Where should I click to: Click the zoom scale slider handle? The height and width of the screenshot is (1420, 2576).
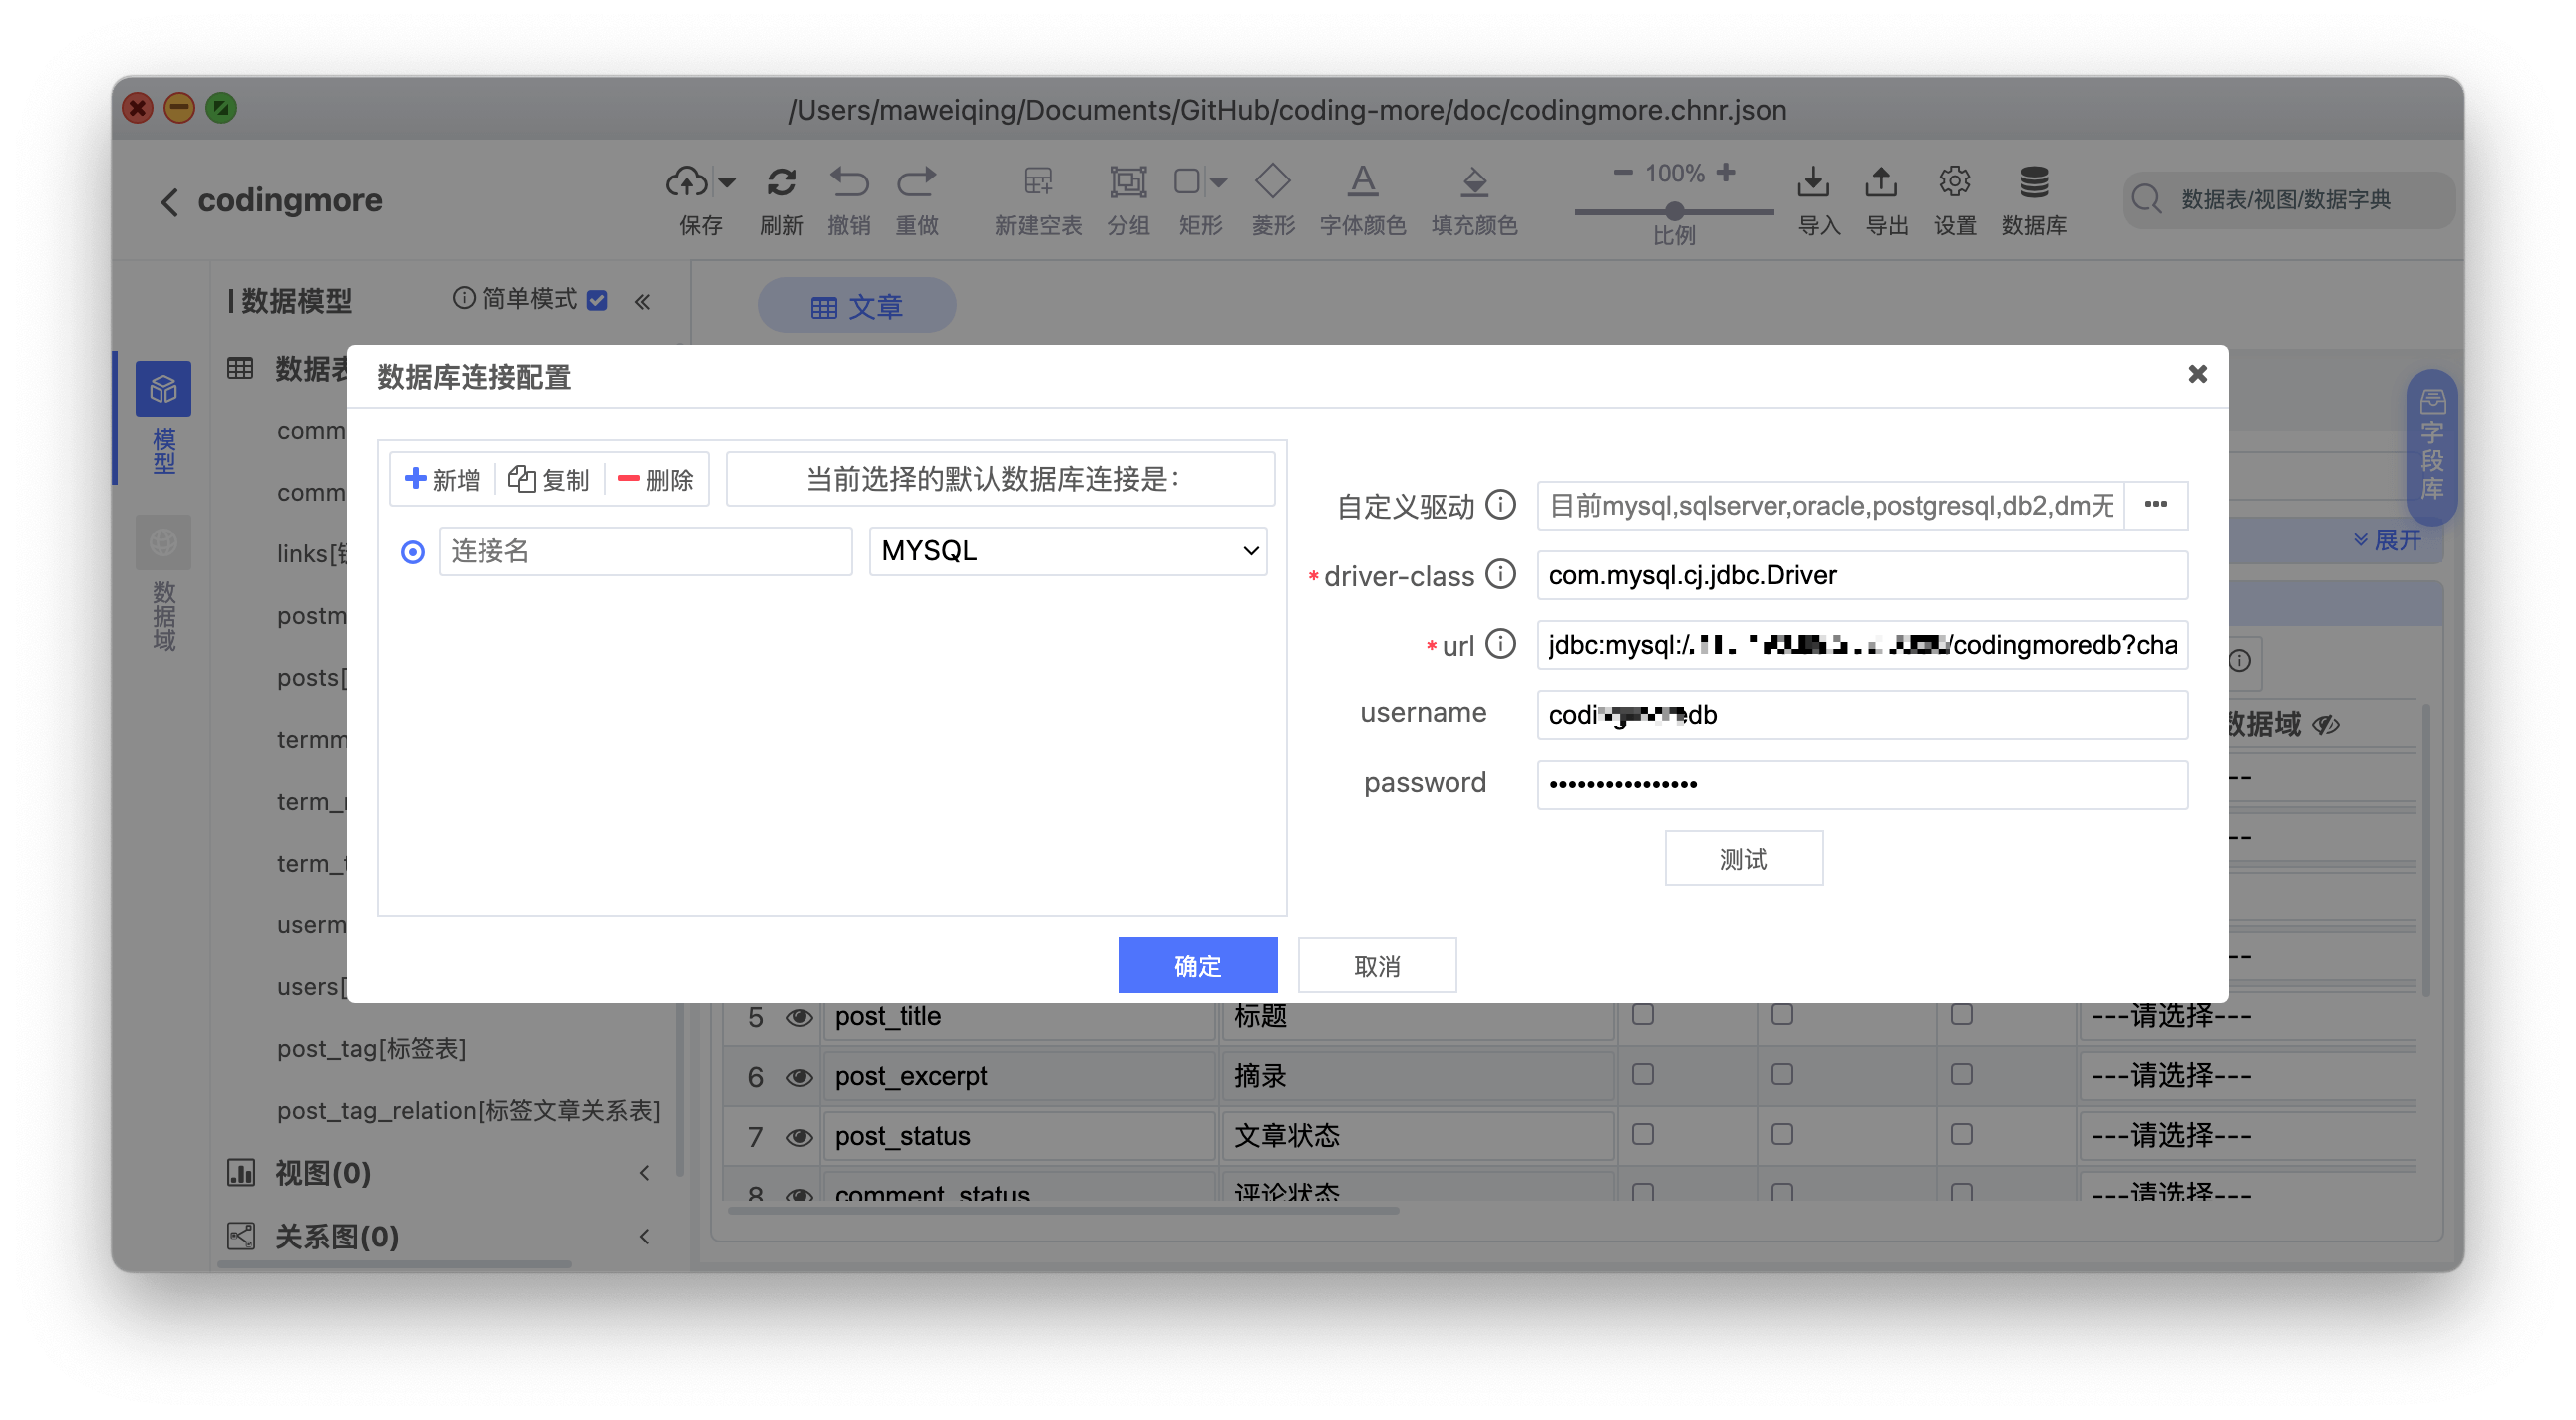point(1674,211)
